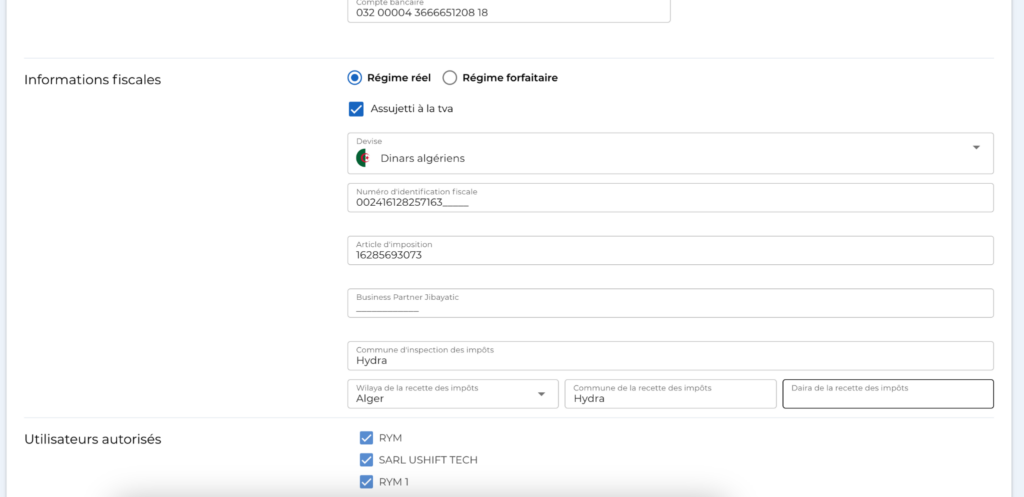Click the Wilaya dropdown arrow icon
The image size is (1024, 497).
(x=541, y=394)
